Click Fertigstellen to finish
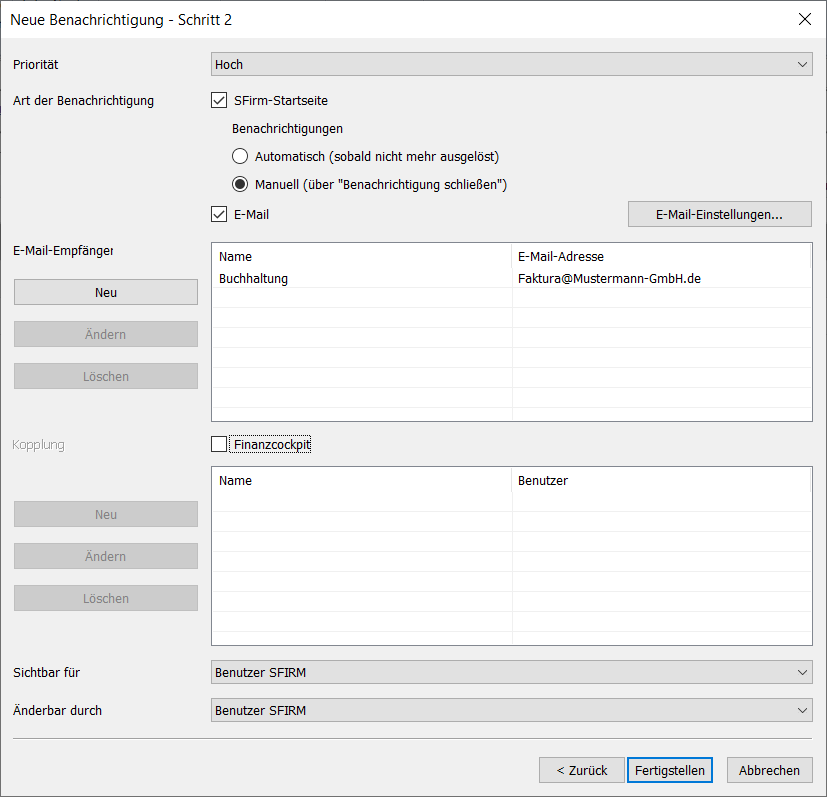The width and height of the screenshot is (827, 797). (670, 770)
